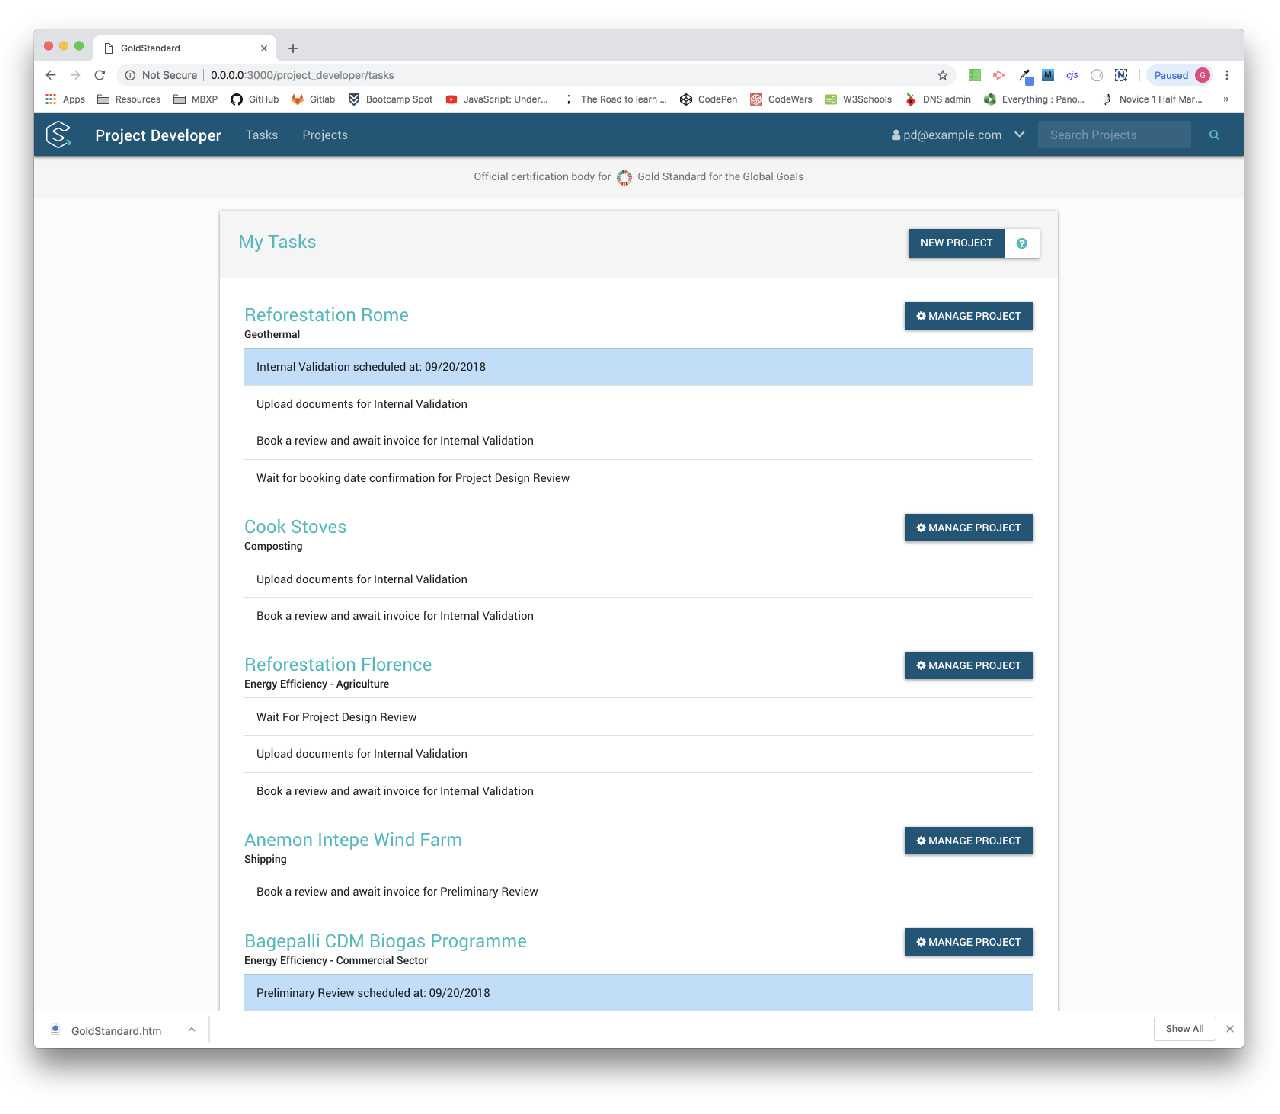
Task: Click the Search Projects input field
Action: [1114, 135]
